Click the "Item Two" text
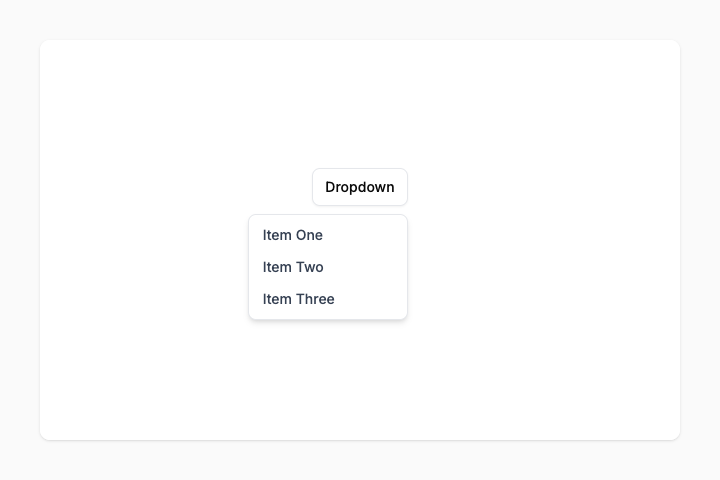Screen dimensions: 720x480 tap(293, 267)
